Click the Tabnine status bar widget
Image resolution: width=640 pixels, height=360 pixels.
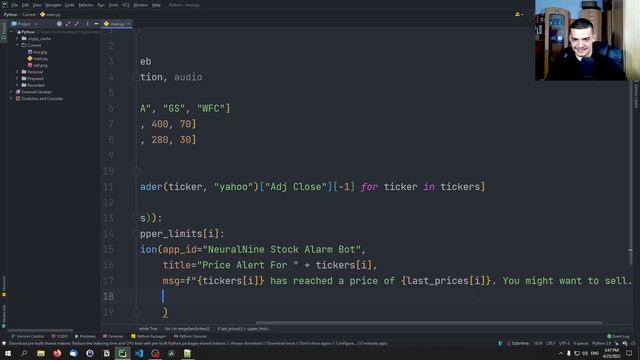(517, 344)
